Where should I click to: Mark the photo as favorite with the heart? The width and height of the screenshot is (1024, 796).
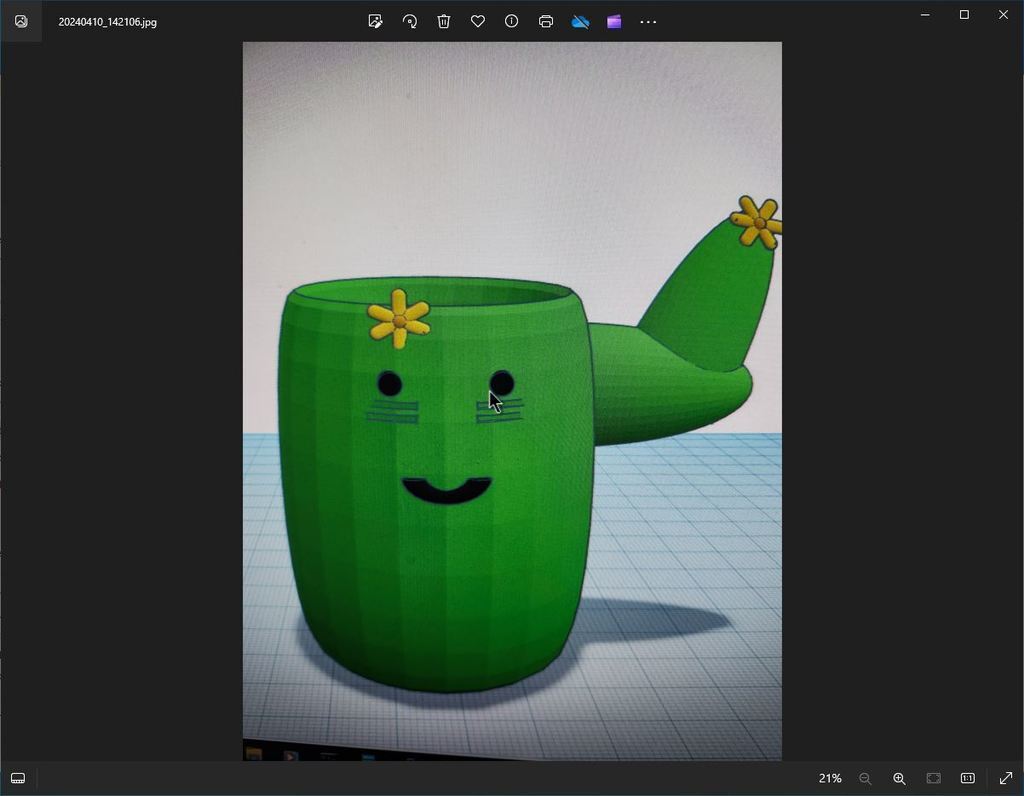click(x=478, y=21)
